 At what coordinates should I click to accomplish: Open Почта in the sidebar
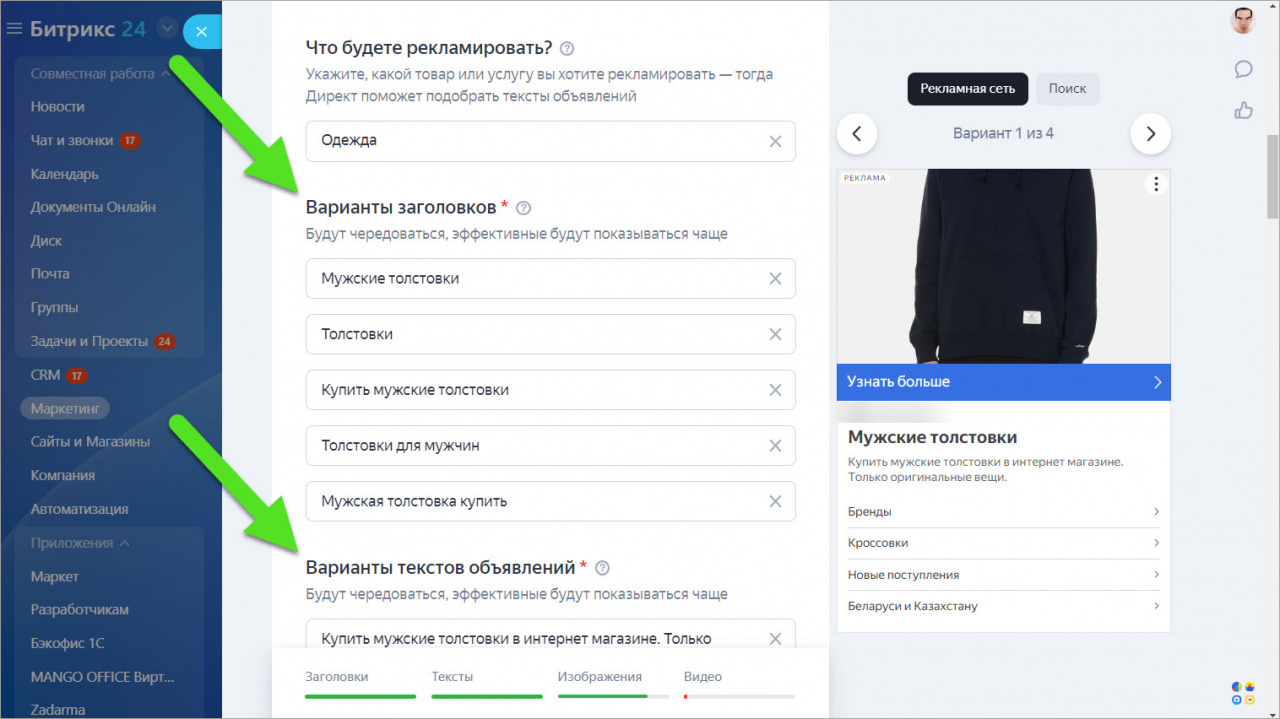pyautogui.click(x=50, y=274)
